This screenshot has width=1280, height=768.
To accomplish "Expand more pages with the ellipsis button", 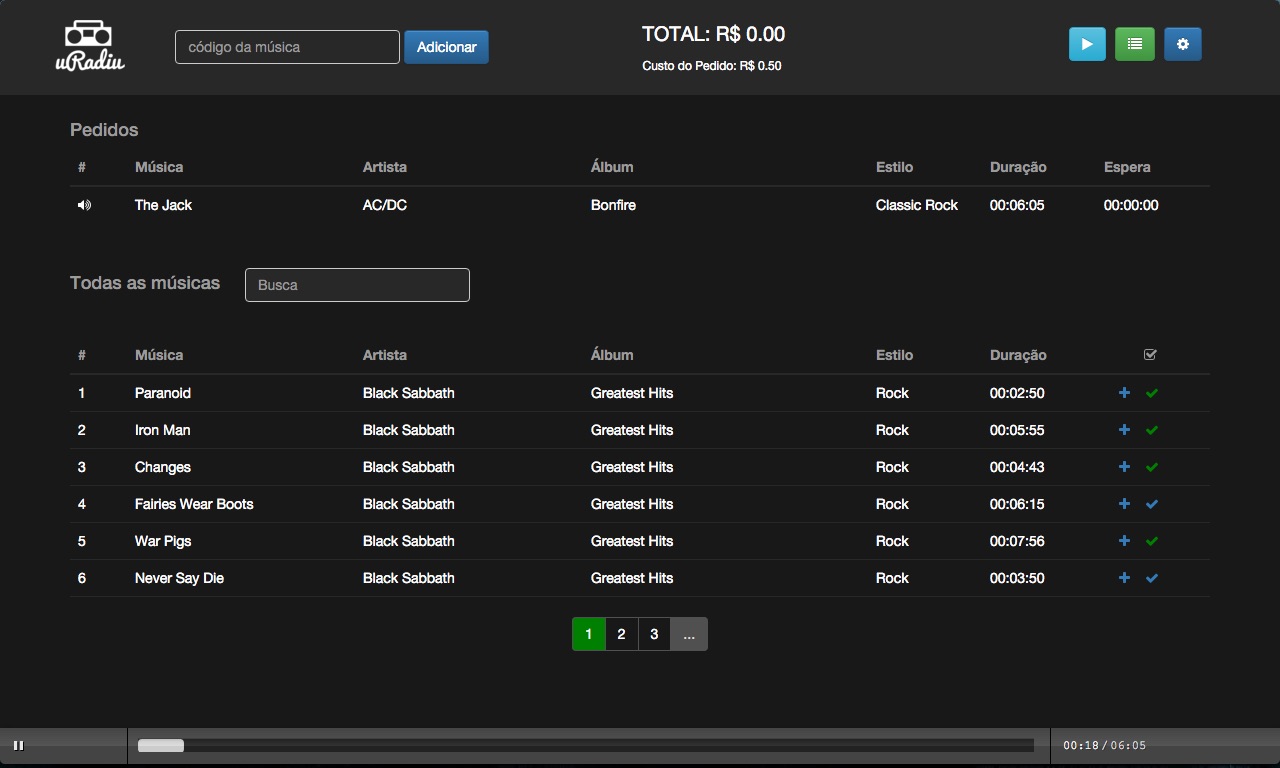I will [689, 634].
